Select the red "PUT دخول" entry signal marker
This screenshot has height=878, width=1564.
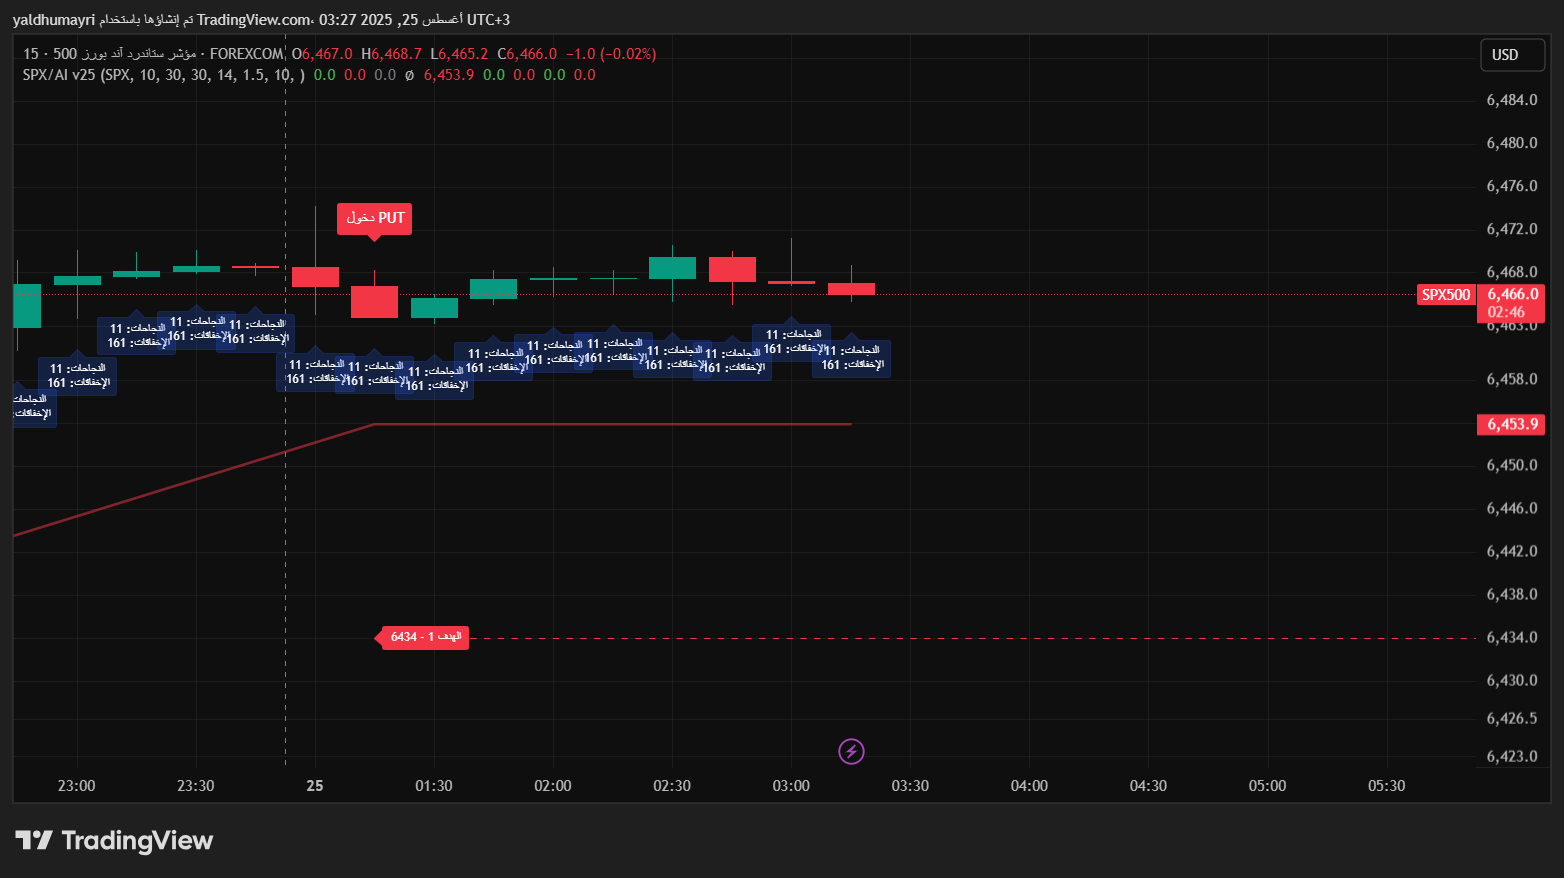374,218
